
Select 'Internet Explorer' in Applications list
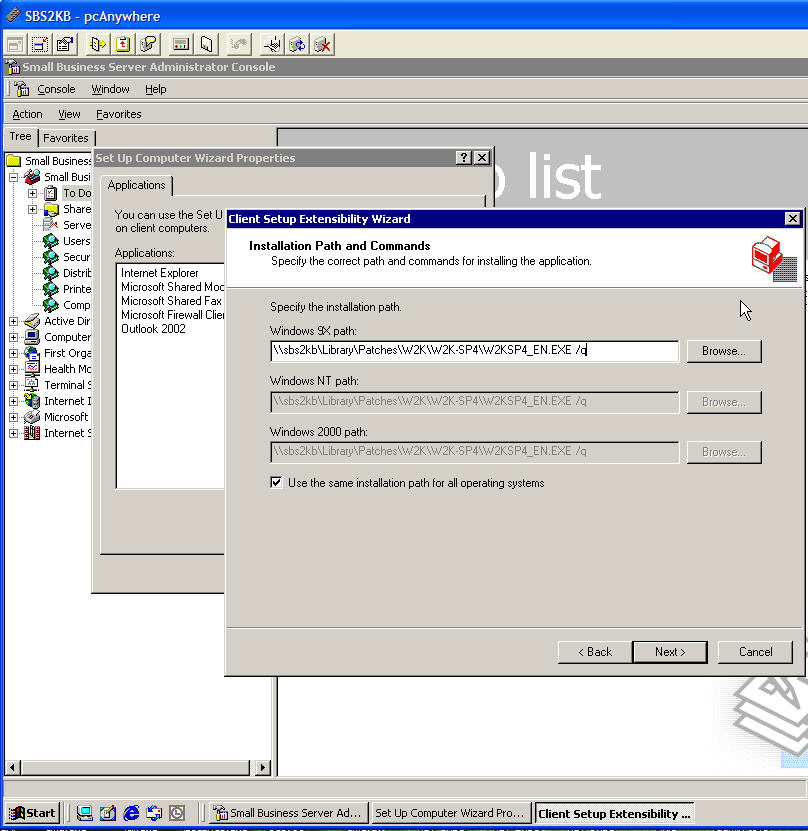coord(159,273)
